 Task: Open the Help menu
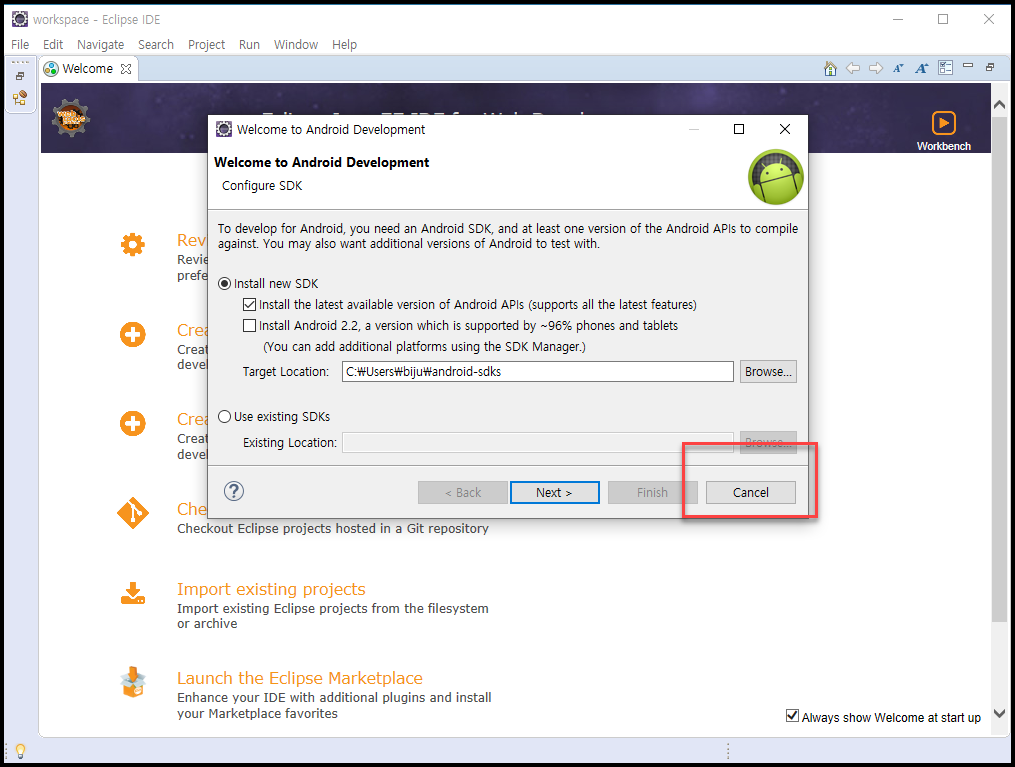[344, 45]
